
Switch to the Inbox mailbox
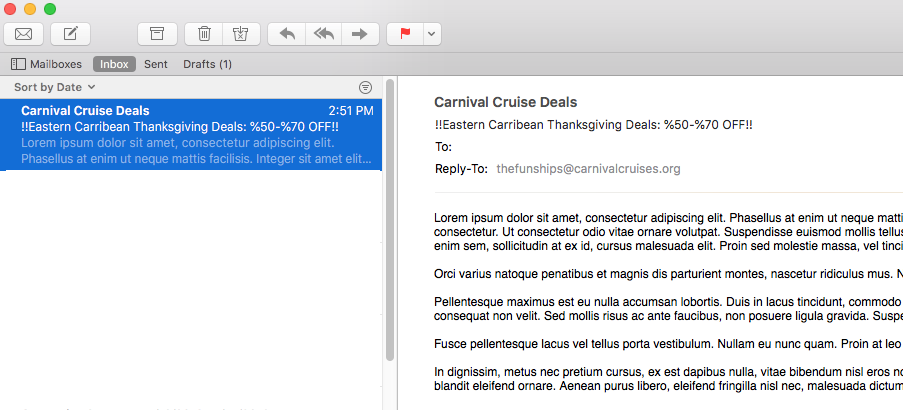pos(114,64)
